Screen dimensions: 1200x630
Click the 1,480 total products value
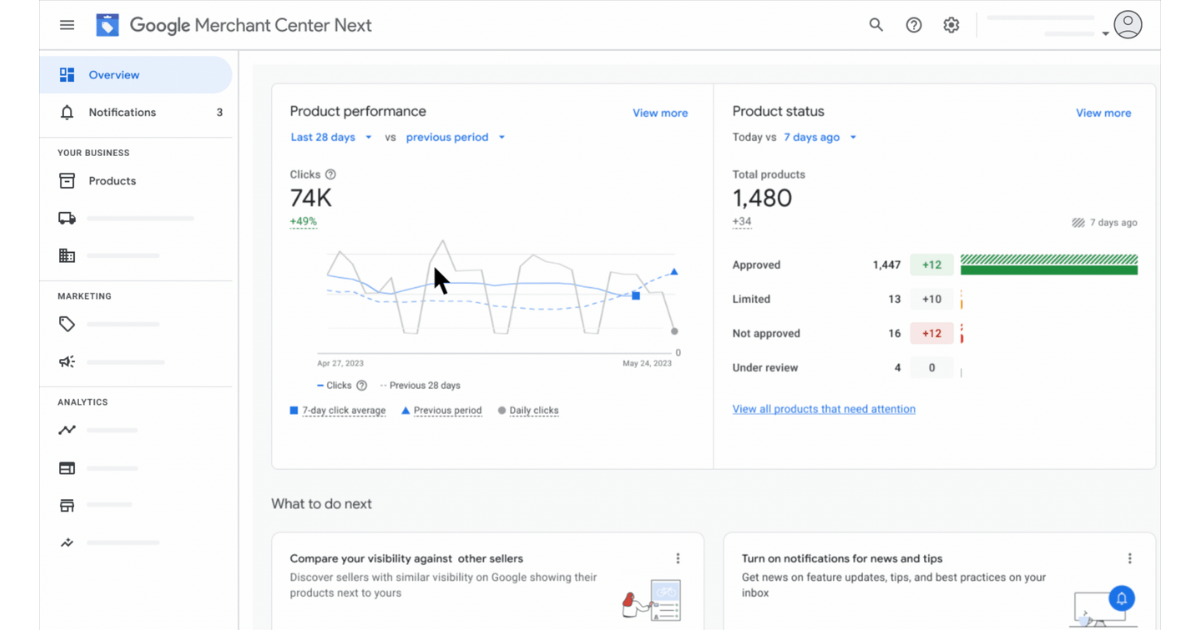(762, 198)
